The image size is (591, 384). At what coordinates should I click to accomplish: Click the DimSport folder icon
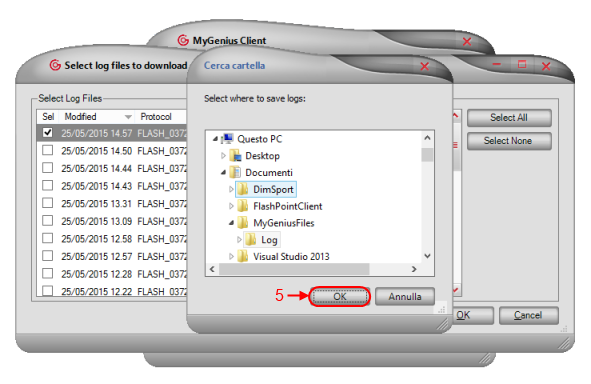click(242, 189)
